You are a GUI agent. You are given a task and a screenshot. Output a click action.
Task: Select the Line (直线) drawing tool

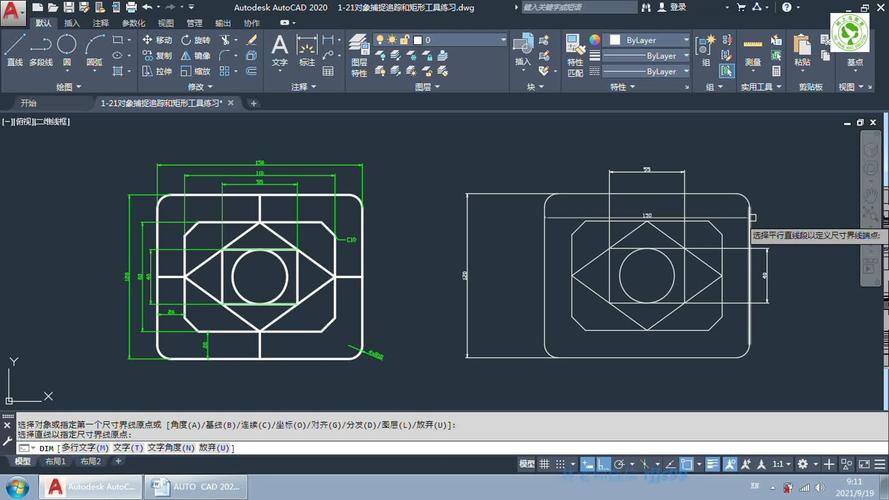pyautogui.click(x=15, y=50)
